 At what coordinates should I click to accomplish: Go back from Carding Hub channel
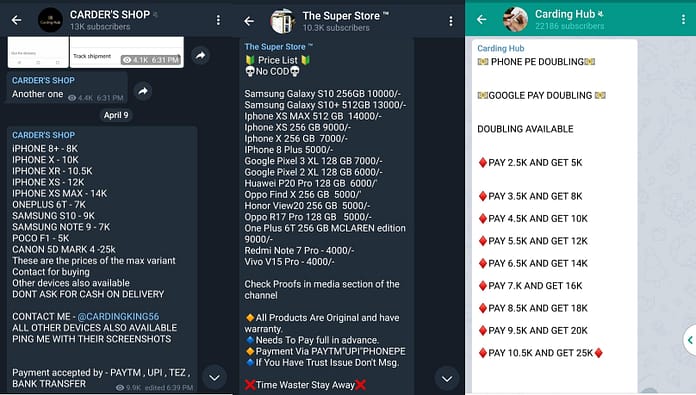tap(482, 19)
